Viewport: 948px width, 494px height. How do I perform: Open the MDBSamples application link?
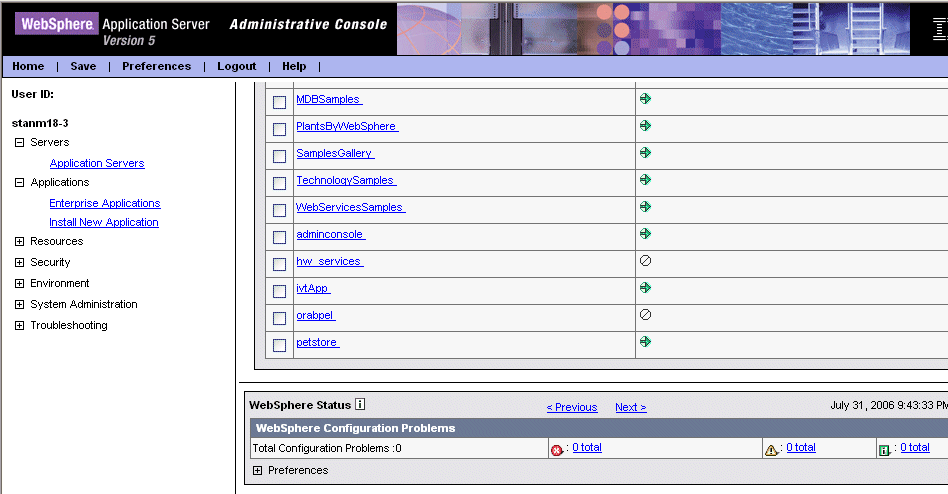coord(330,99)
